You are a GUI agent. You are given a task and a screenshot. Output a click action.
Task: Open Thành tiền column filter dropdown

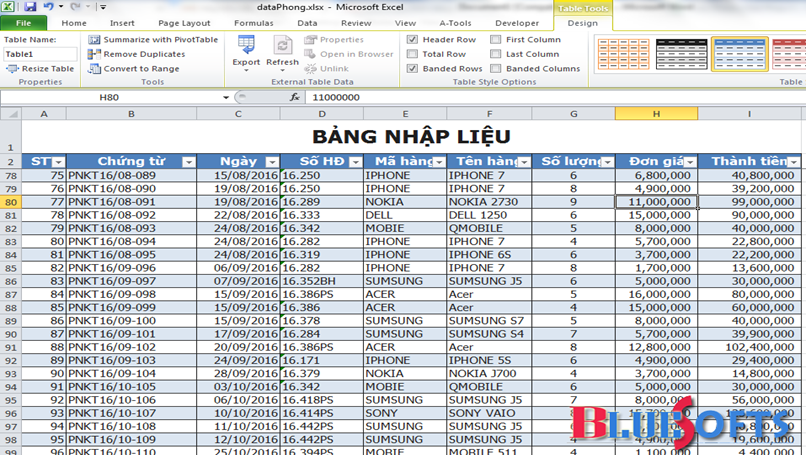click(794, 162)
